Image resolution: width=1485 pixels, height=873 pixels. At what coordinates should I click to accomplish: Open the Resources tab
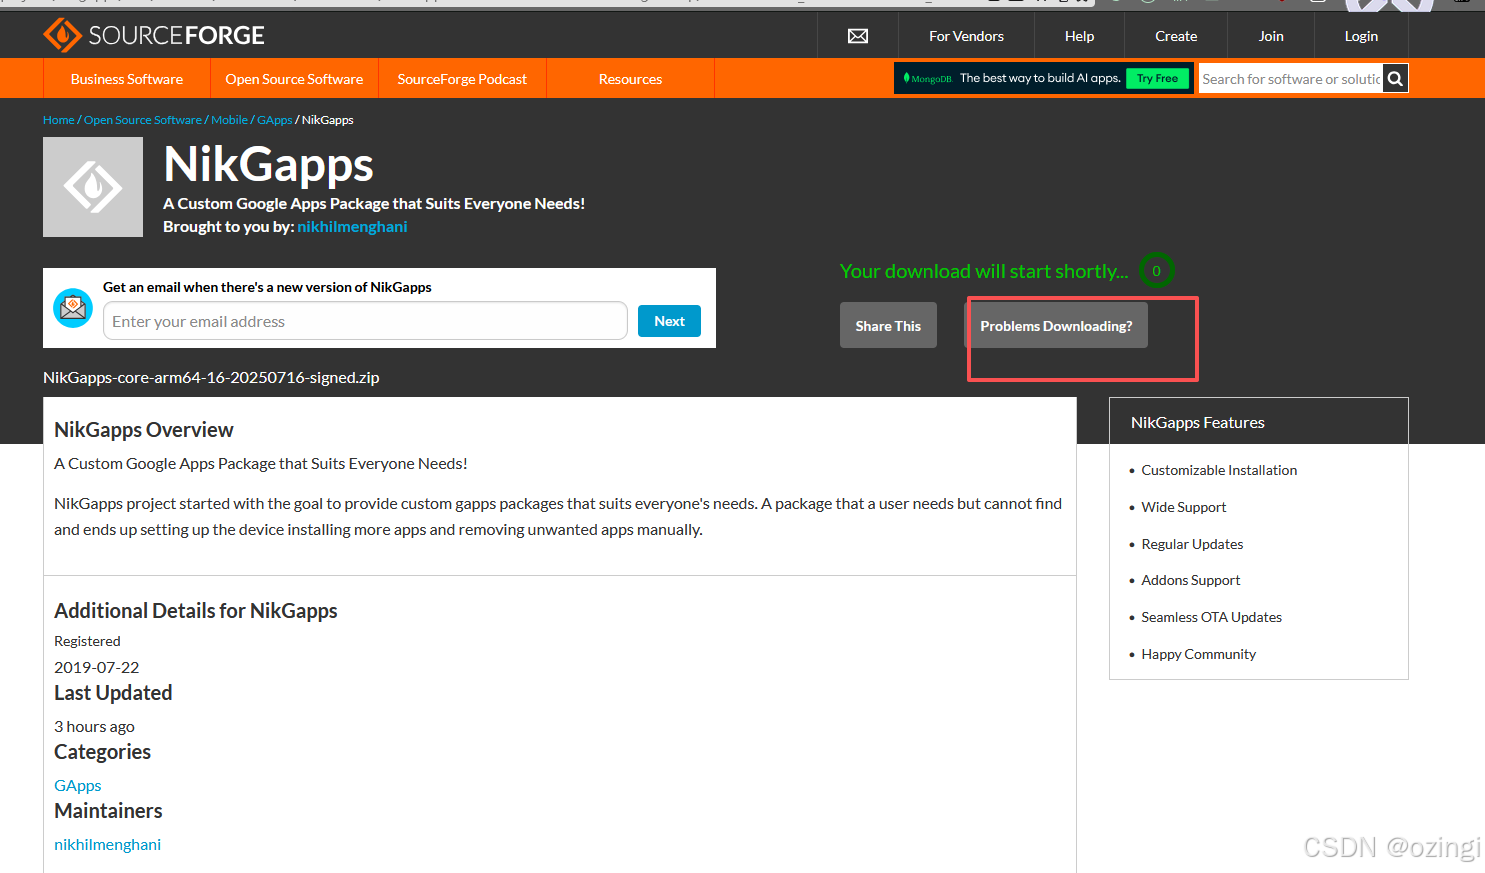tap(630, 79)
